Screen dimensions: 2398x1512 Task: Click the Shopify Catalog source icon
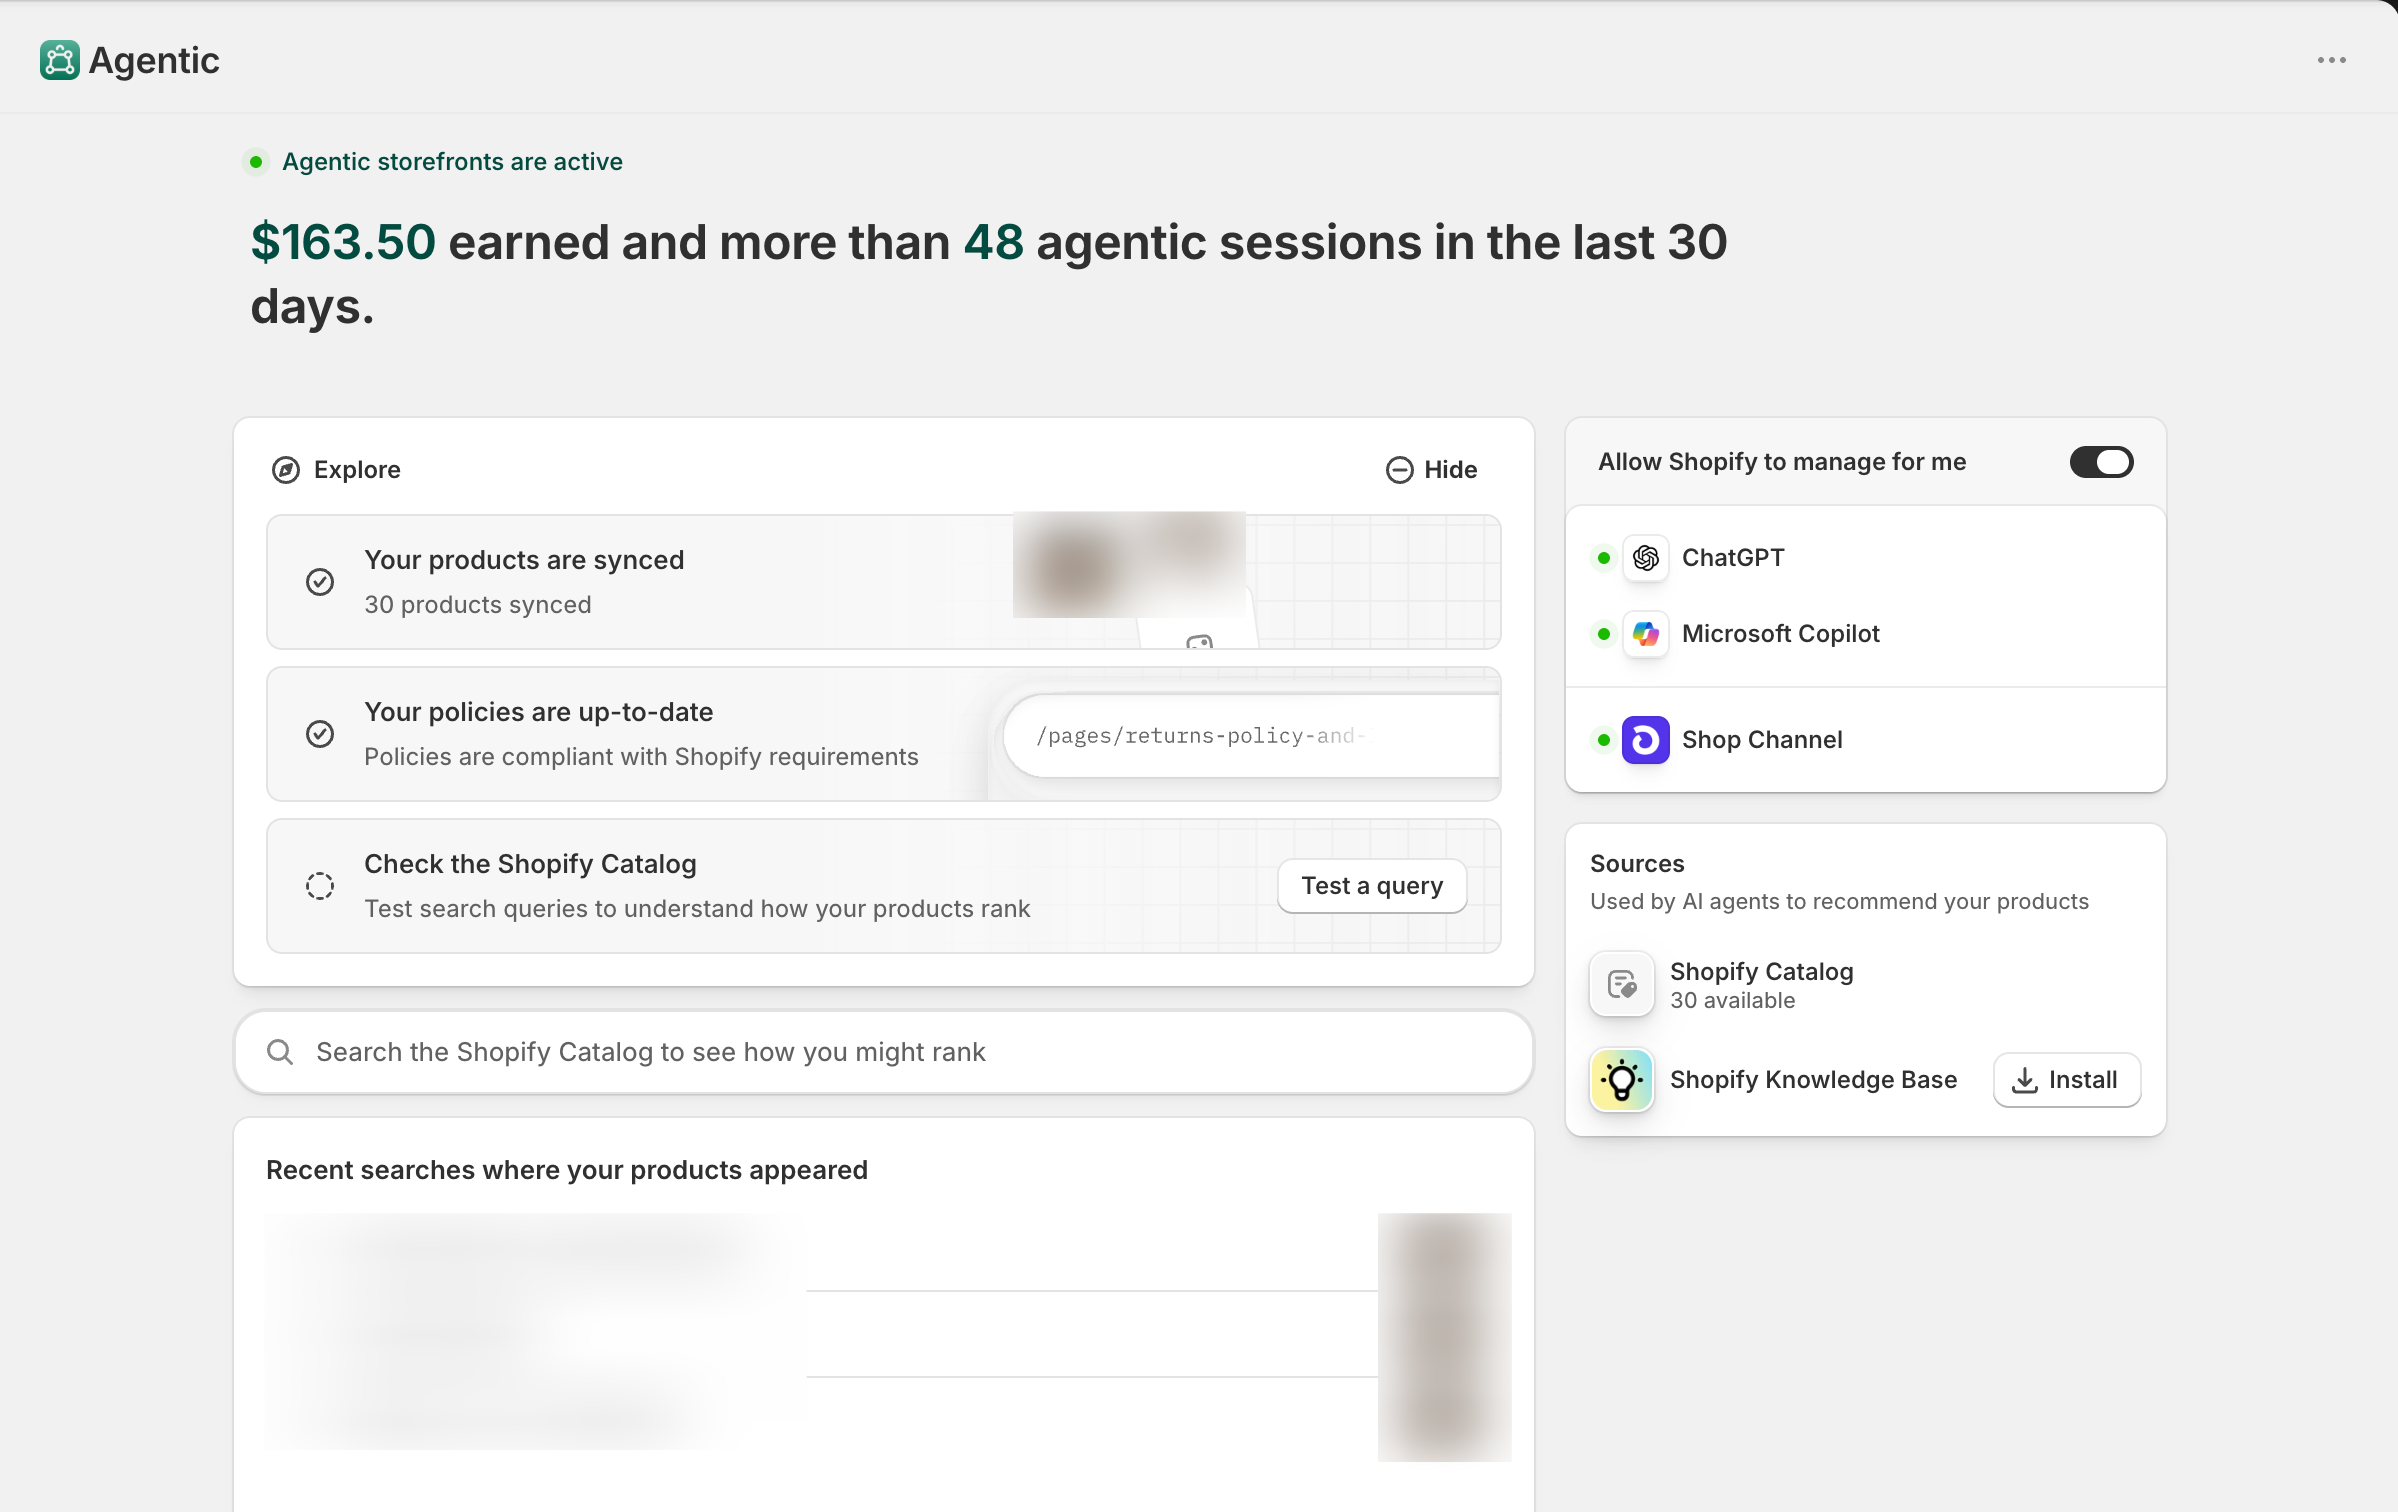click(x=1621, y=984)
